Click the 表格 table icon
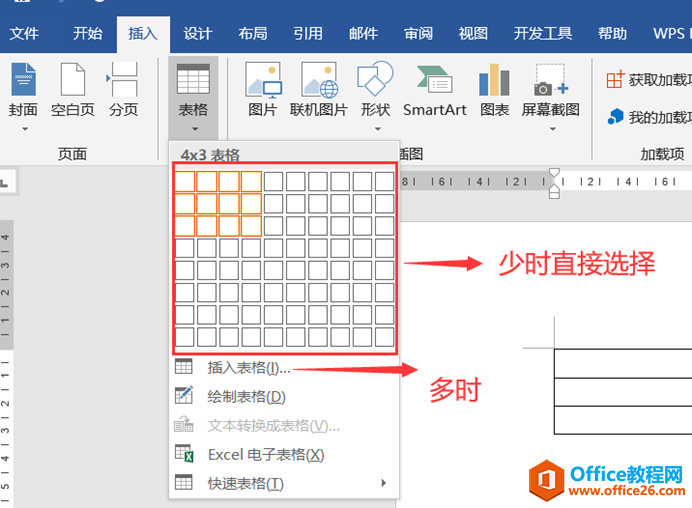The width and height of the screenshot is (692, 508). [x=193, y=79]
